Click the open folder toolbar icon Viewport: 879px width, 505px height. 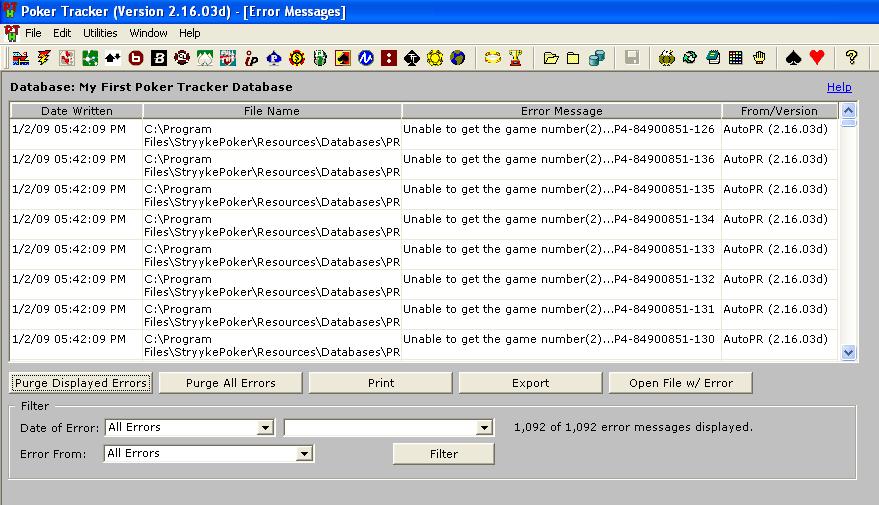(551, 58)
